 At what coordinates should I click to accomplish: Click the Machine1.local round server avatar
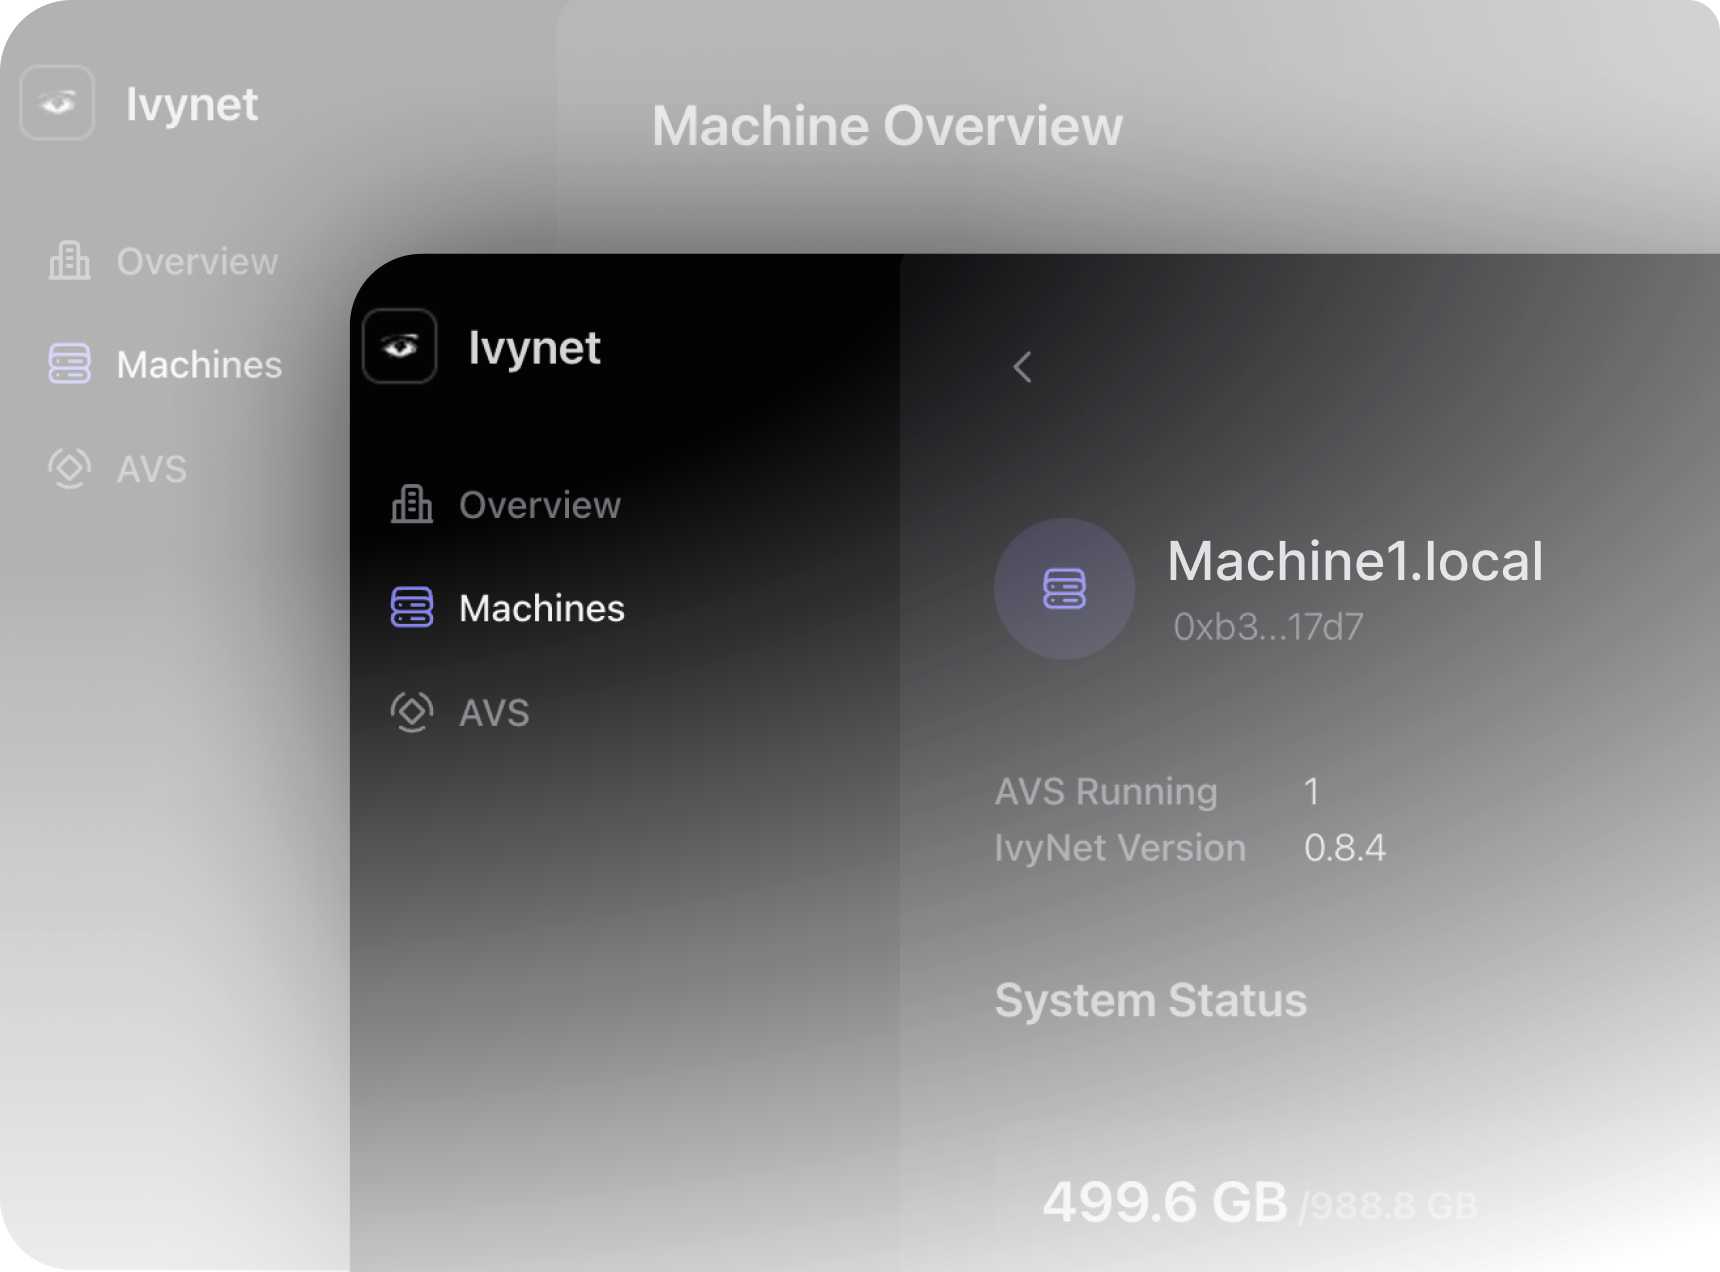click(1064, 588)
